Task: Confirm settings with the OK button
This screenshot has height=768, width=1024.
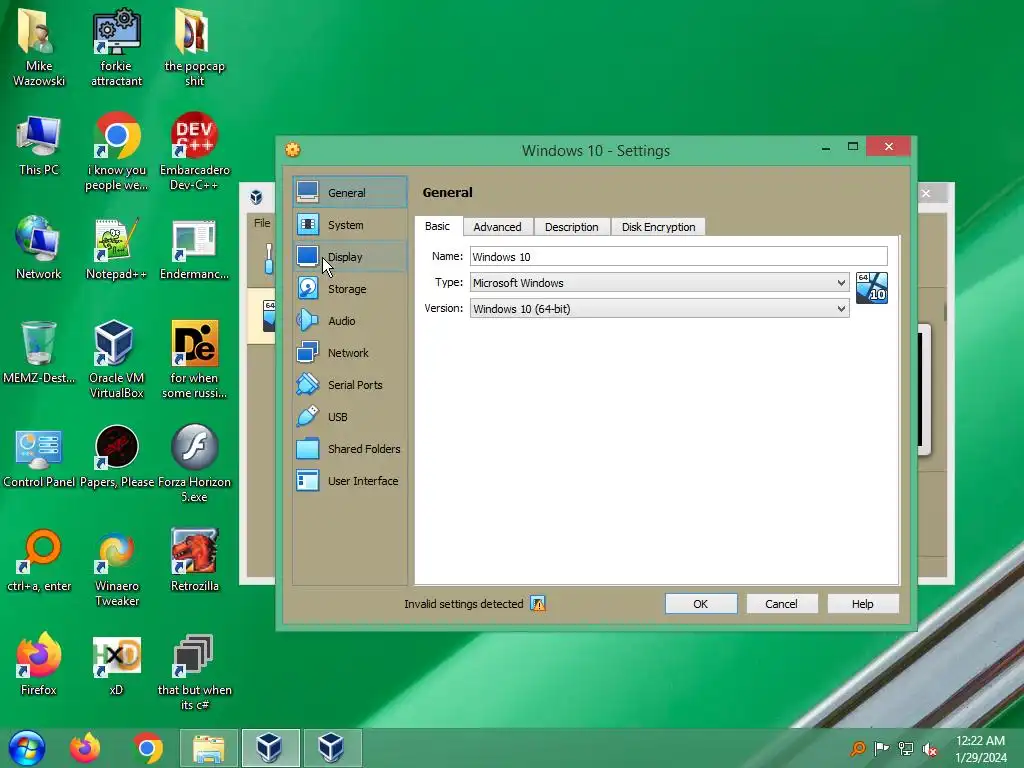Action: (701, 604)
